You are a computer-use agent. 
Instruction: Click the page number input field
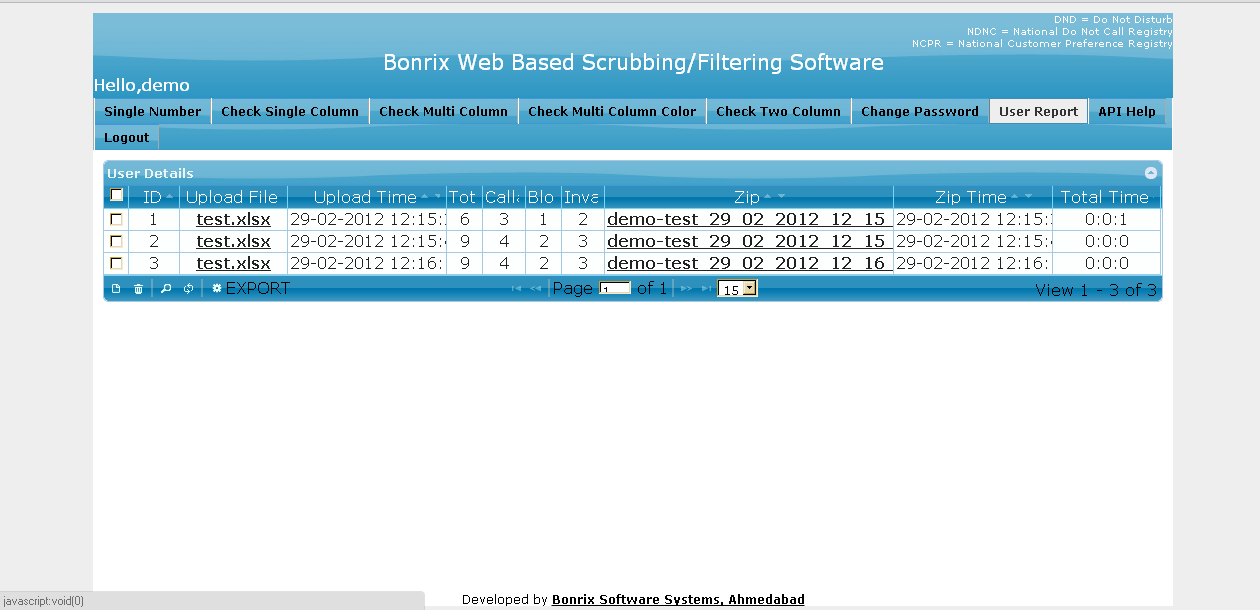[x=615, y=288]
